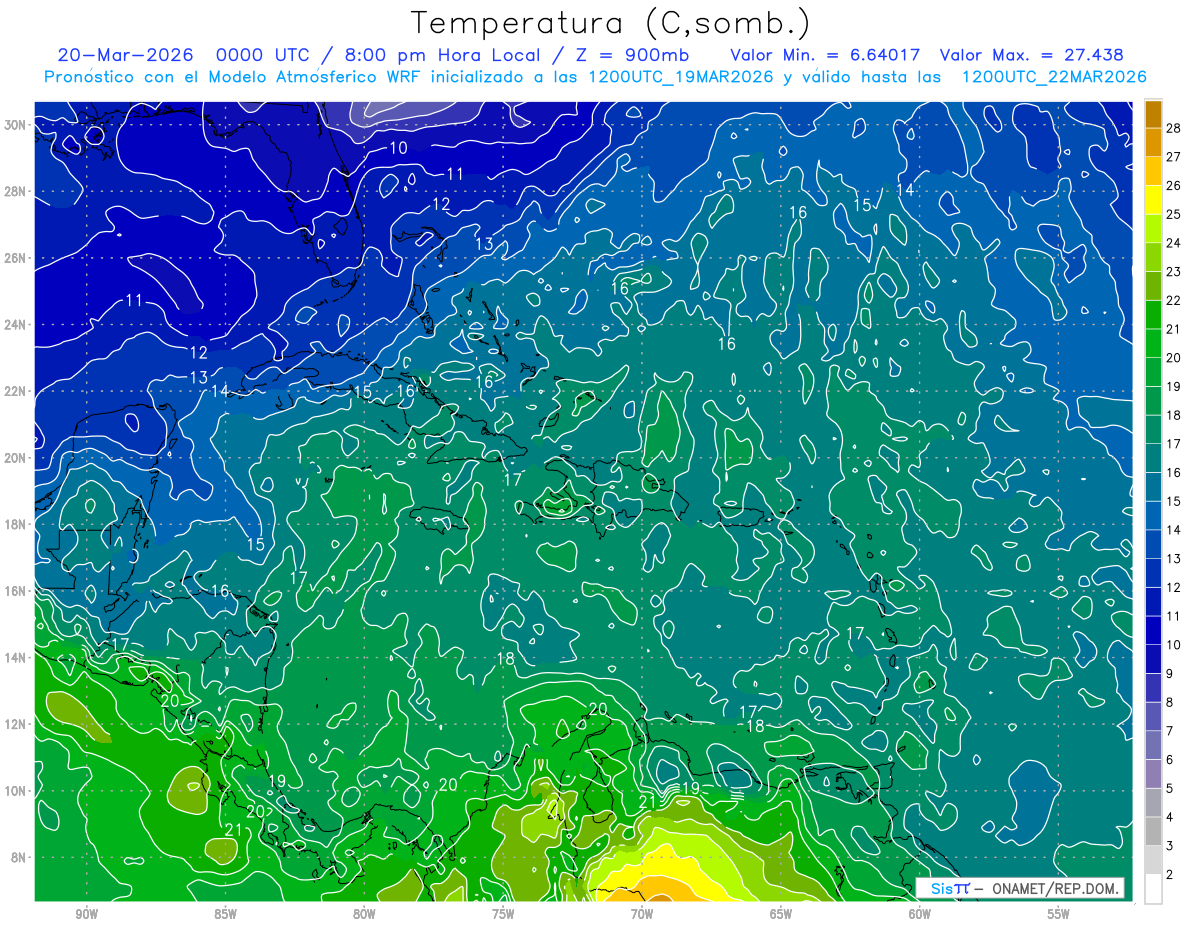1200x927 pixels.
Task: Click the Valor Min. = 6.64017 text
Action: click(825, 55)
